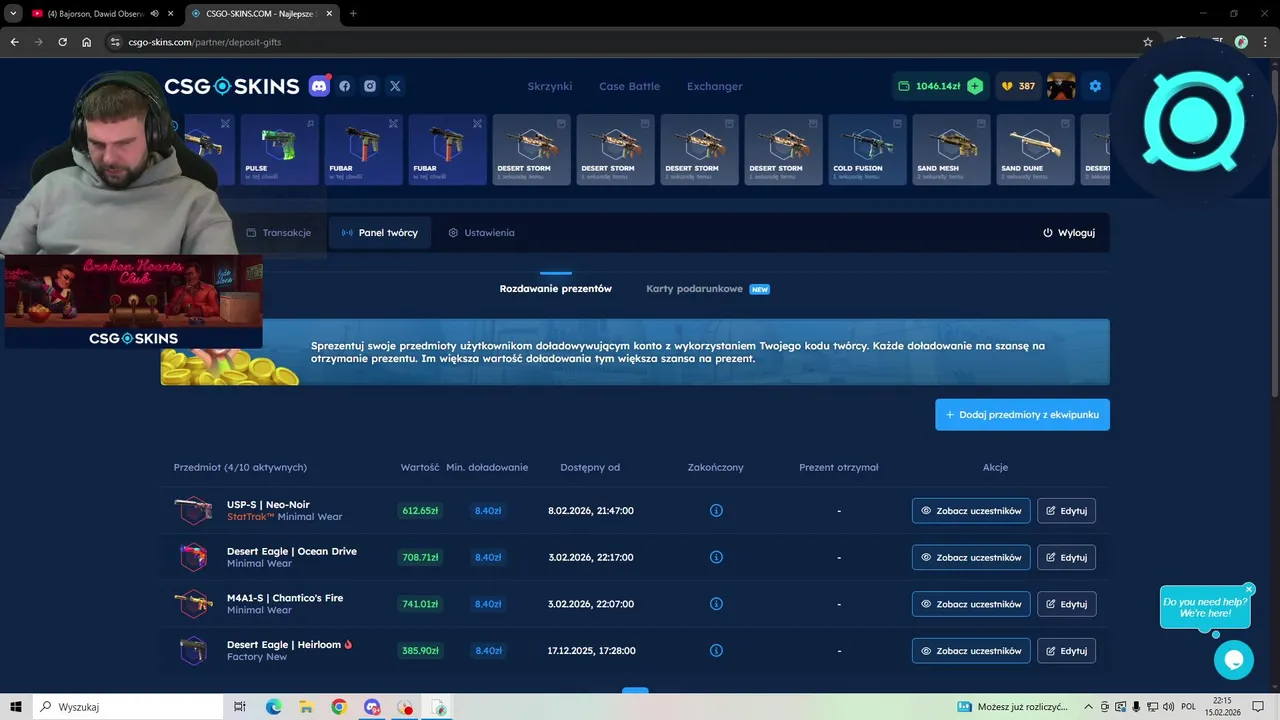Click the browser Home icon
Viewport: 1280px width, 720px height.
pyautogui.click(x=87, y=42)
